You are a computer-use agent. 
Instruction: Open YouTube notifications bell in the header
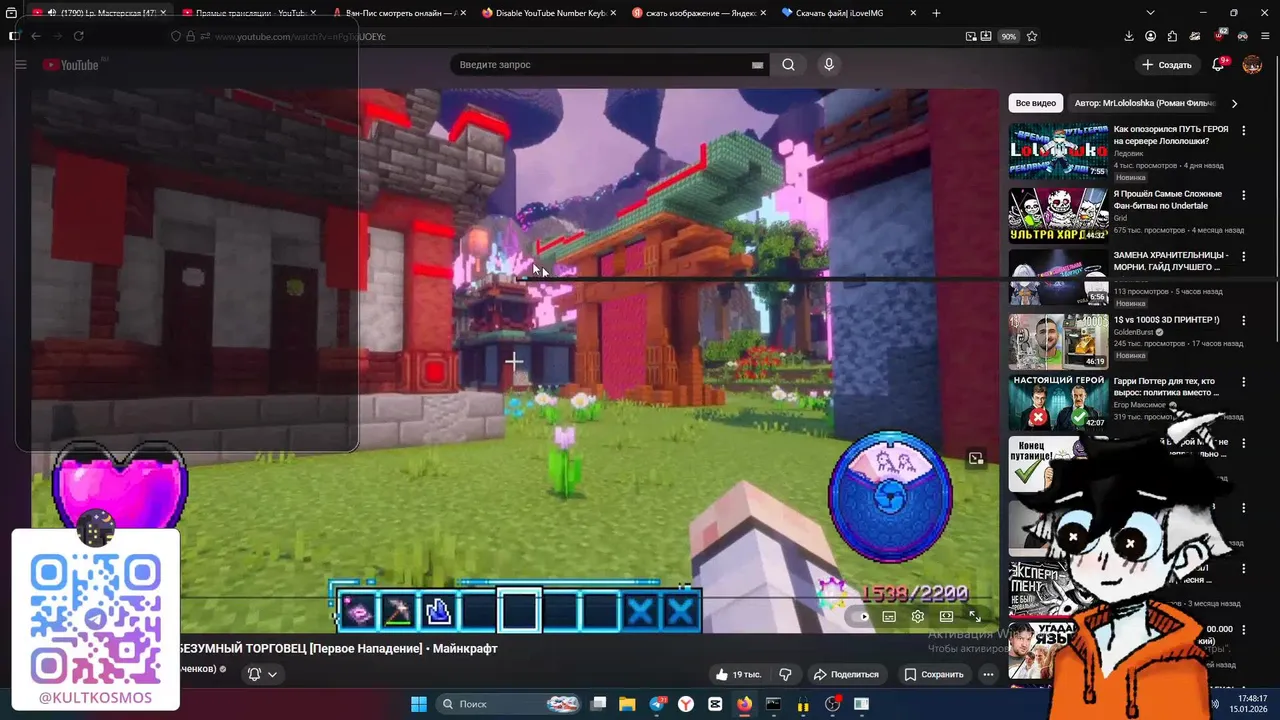[1218, 64]
